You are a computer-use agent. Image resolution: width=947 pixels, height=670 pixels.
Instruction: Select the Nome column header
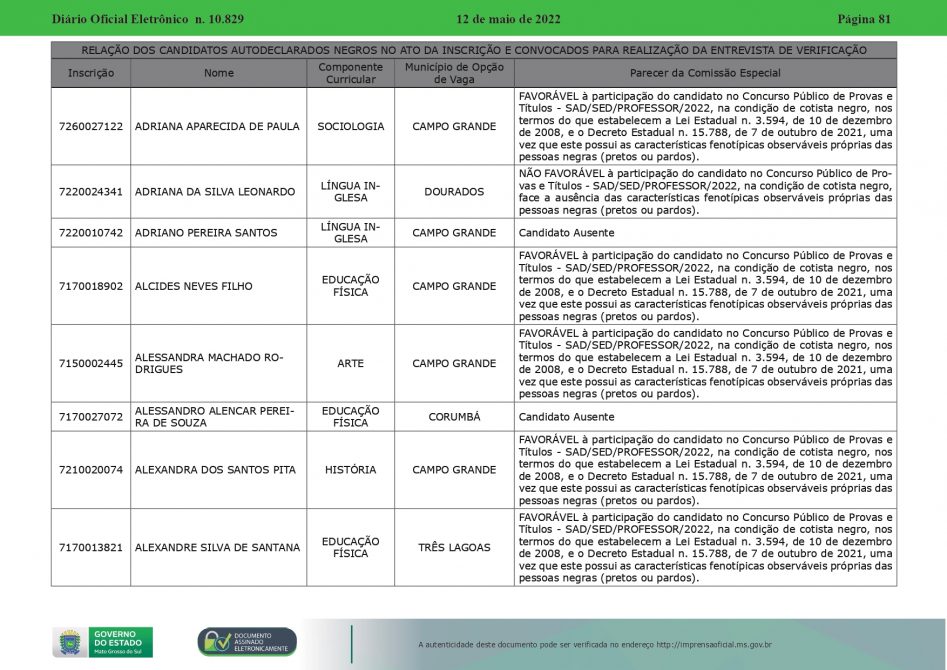[218, 73]
